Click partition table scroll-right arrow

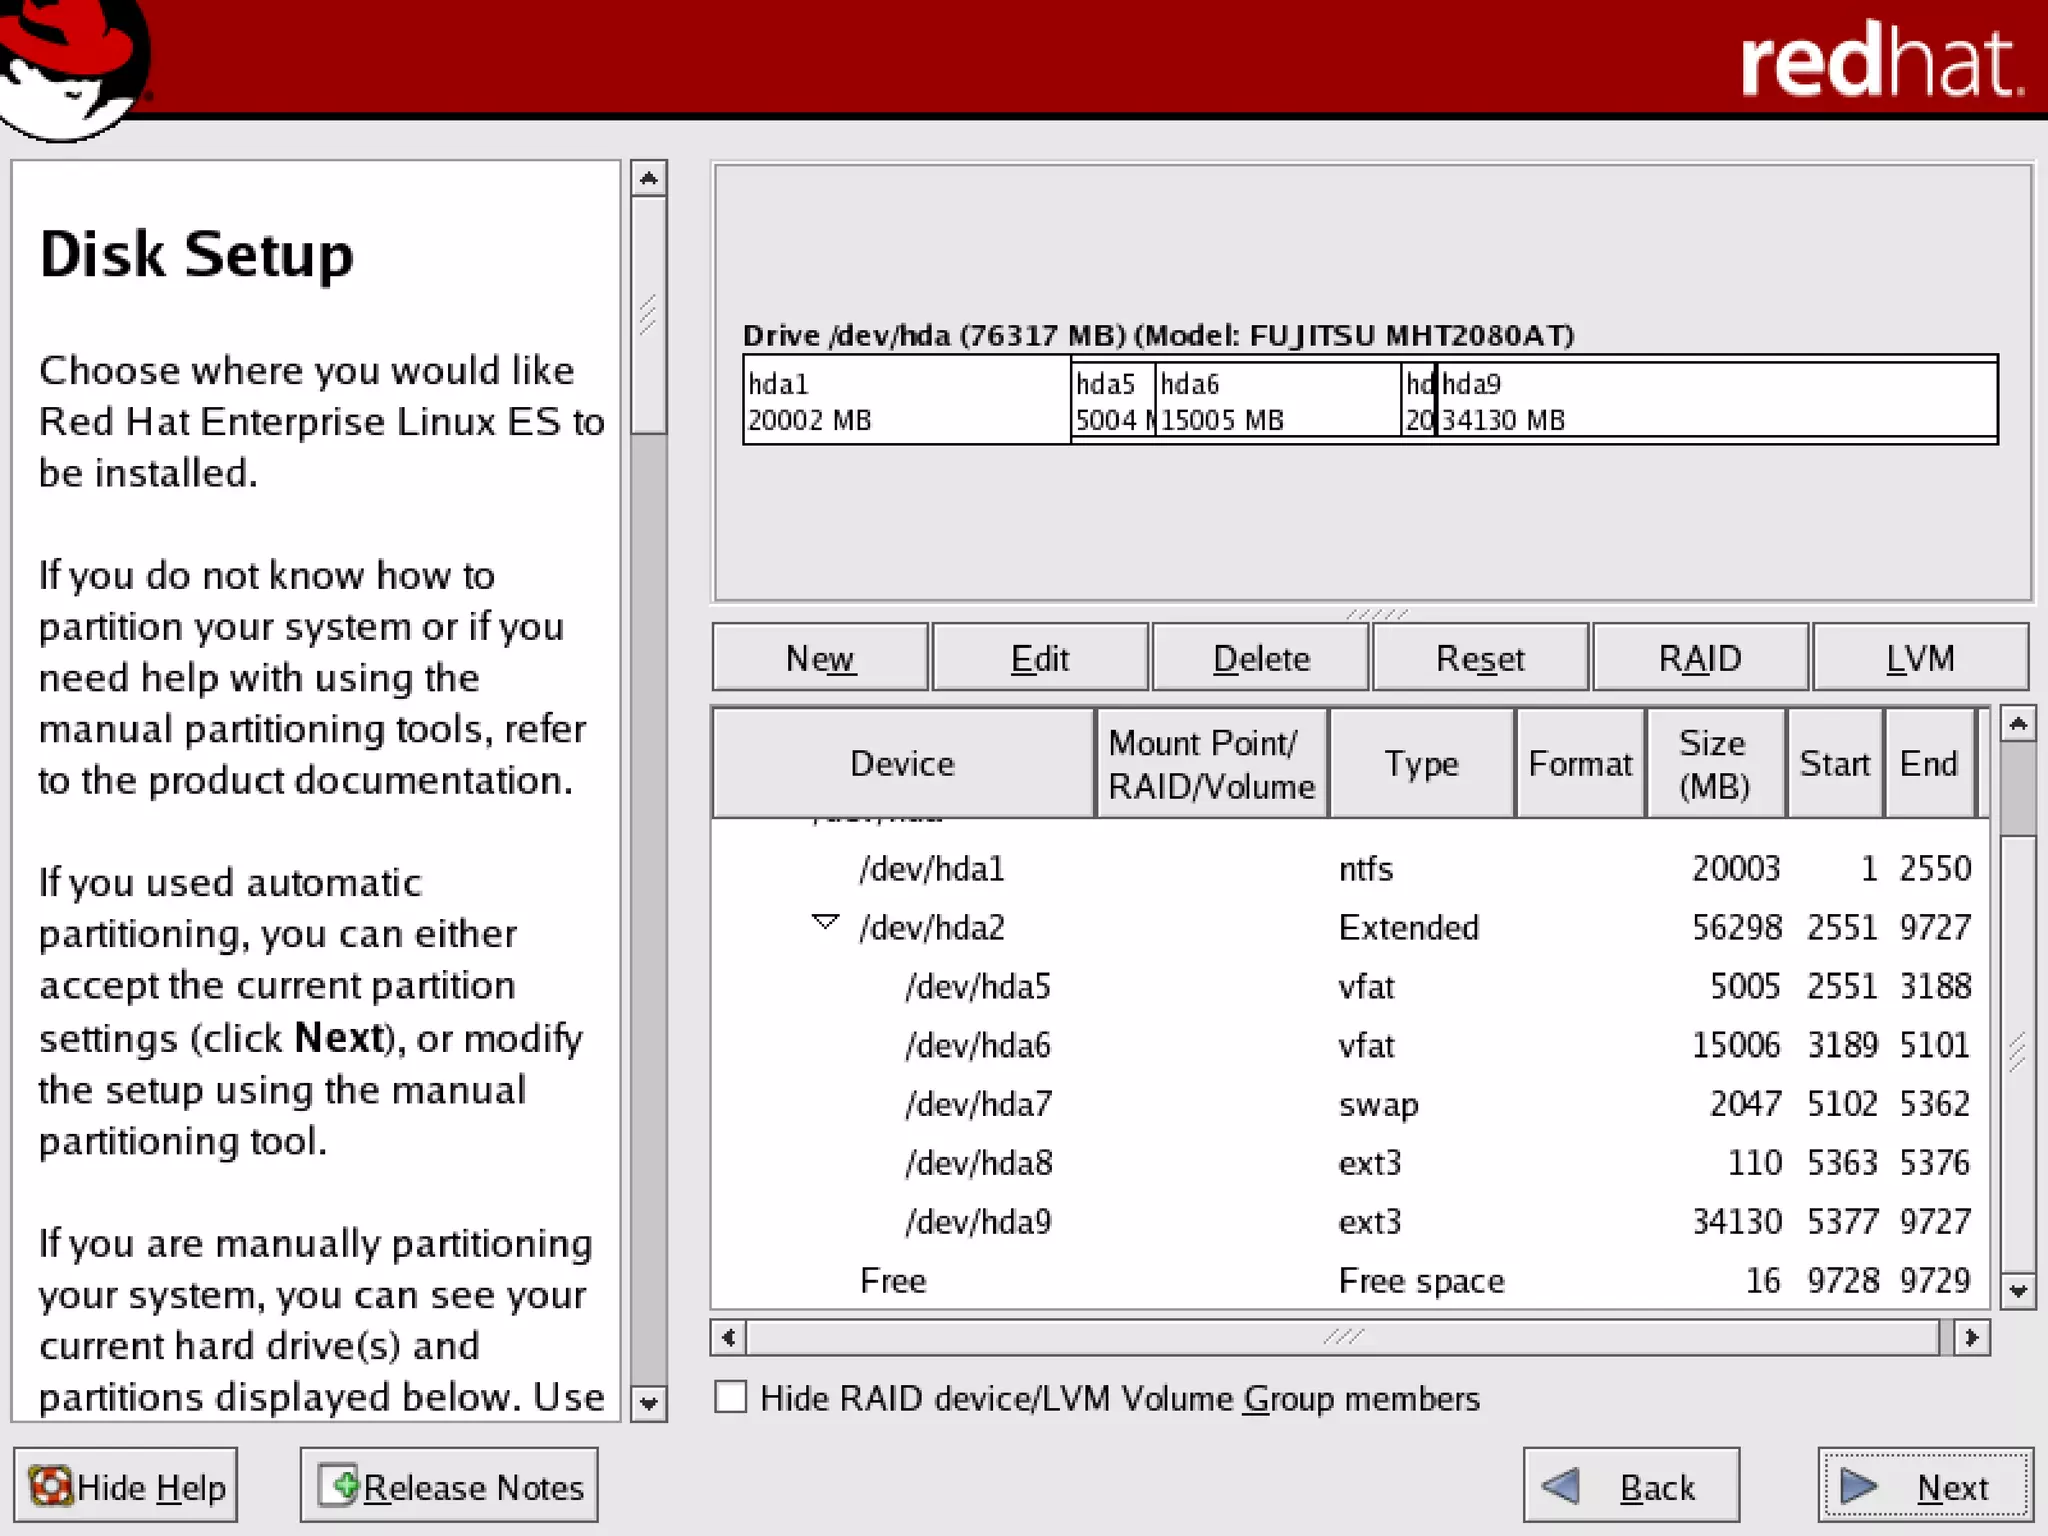pyautogui.click(x=1971, y=1338)
